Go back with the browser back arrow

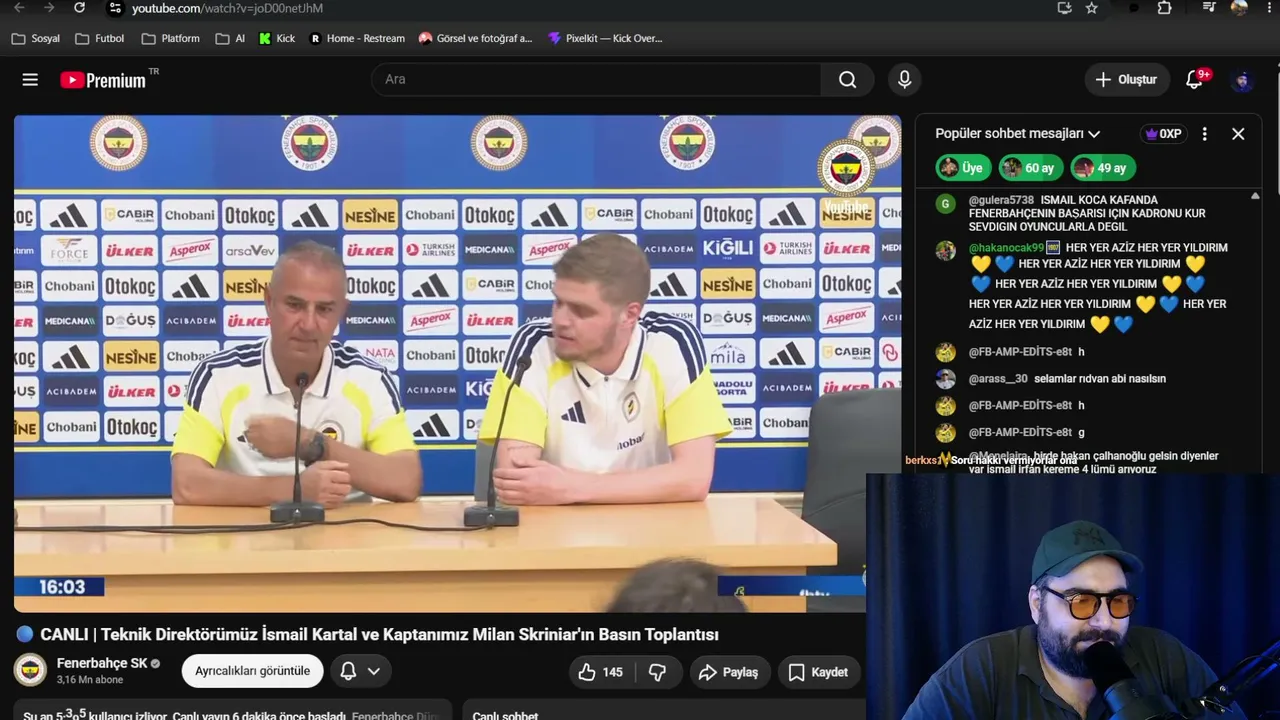click(19, 7)
